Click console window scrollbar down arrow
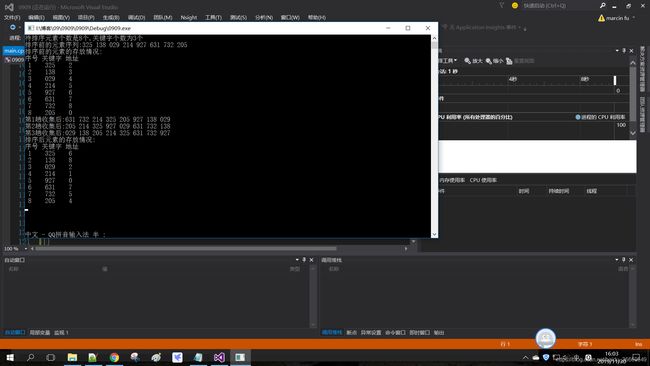650x366 pixels. 434,234
